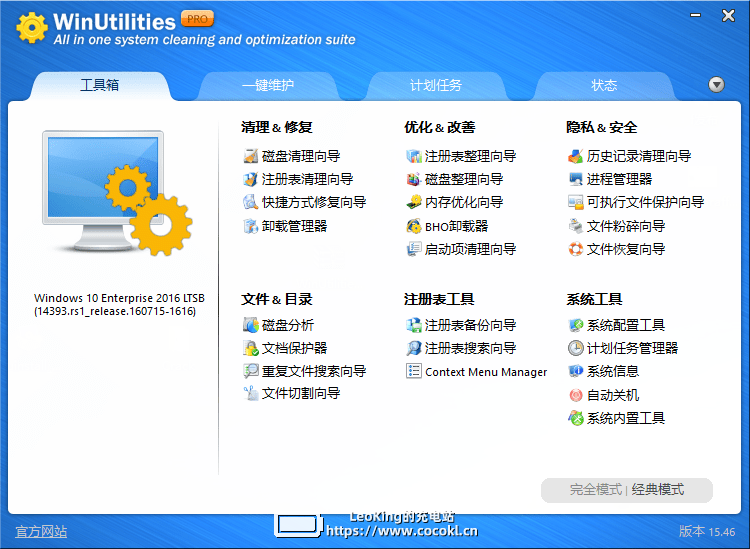Image resolution: width=750 pixels, height=549 pixels.
Task: Select 完全模式 display mode
Action: tap(596, 490)
